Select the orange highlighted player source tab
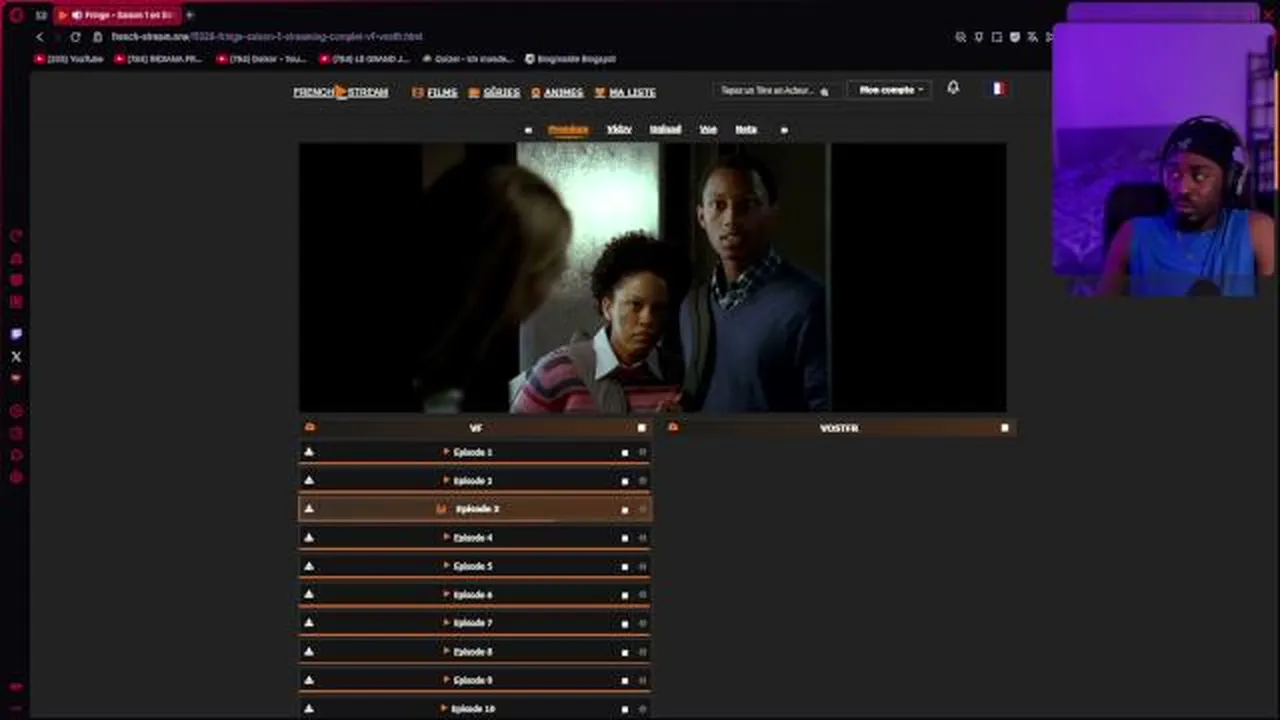Screen dimensions: 1280x720 click(x=568, y=129)
